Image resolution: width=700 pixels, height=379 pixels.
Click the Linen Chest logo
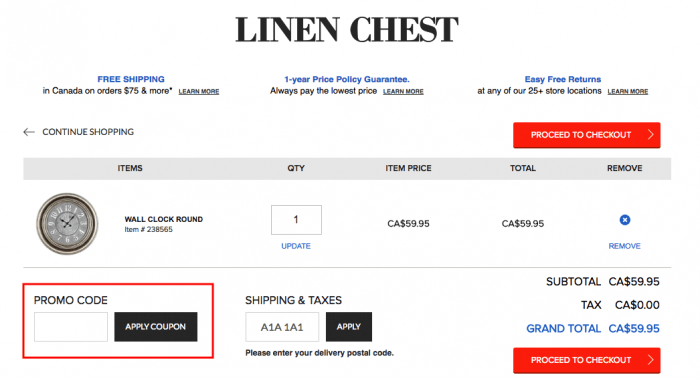coord(347,29)
